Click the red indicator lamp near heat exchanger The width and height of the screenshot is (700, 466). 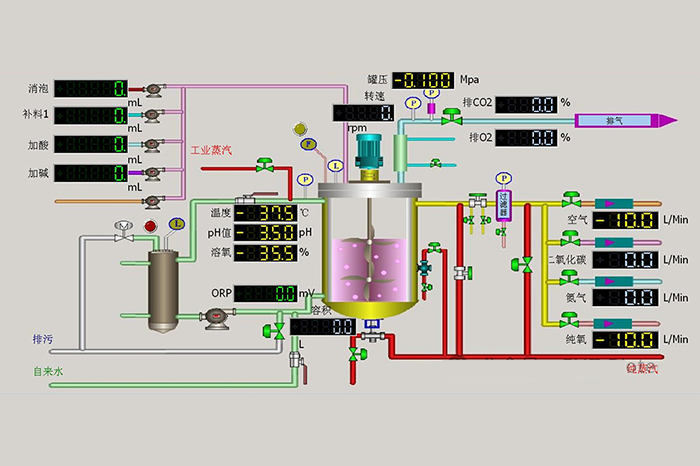point(151,226)
